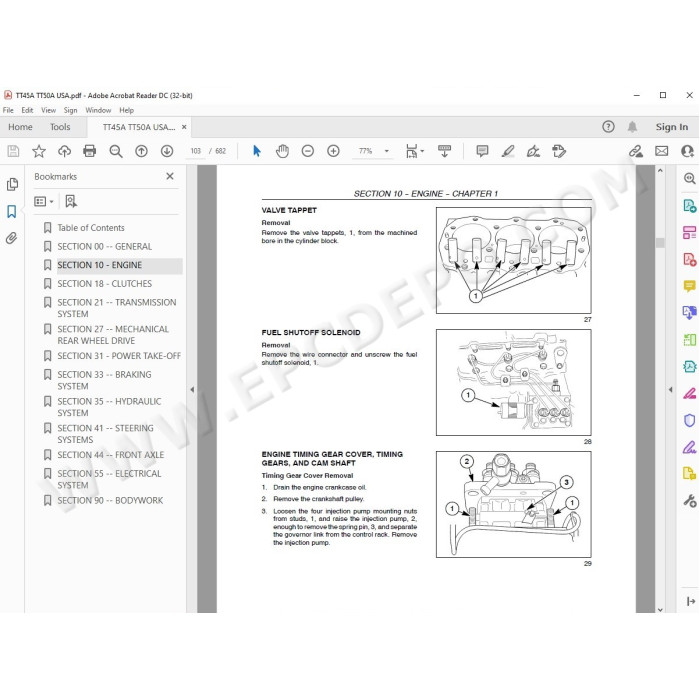The height and width of the screenshot is (700, 700).
Task: Activate the hand pan tool
Action: point(282,151)
